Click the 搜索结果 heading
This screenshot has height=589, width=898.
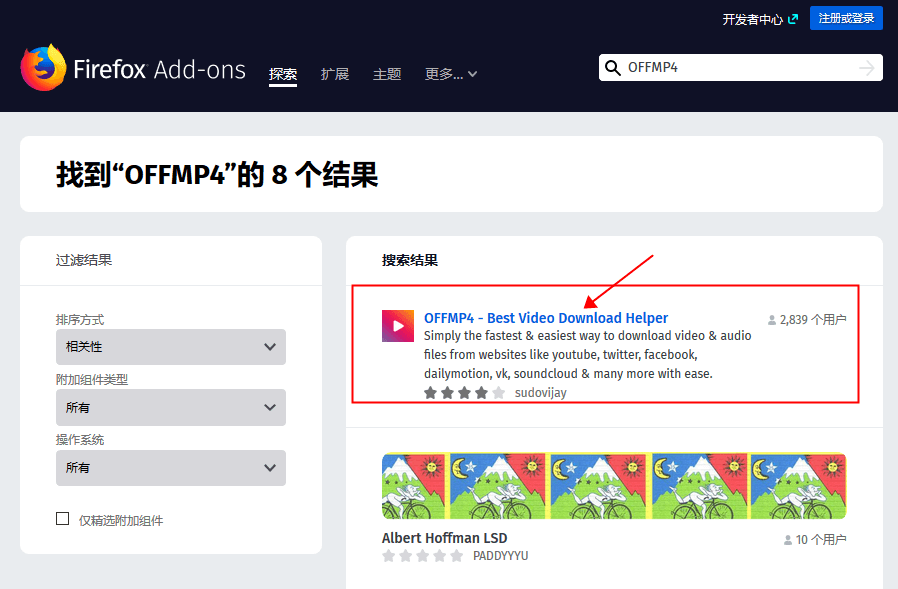click(410, 260)
